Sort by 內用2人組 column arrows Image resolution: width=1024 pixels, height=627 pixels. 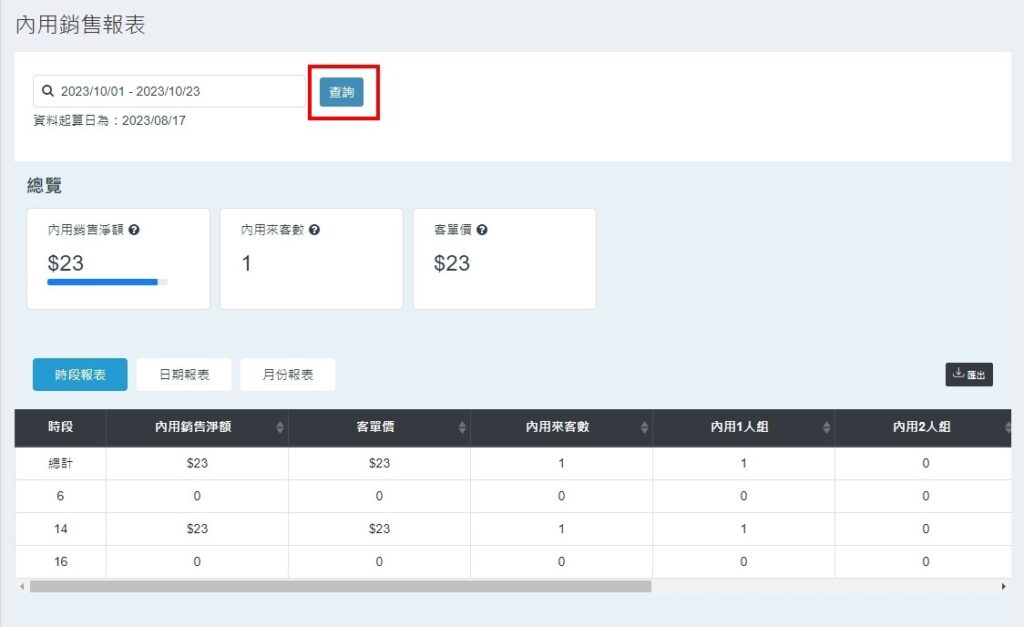coord(1008,427)
